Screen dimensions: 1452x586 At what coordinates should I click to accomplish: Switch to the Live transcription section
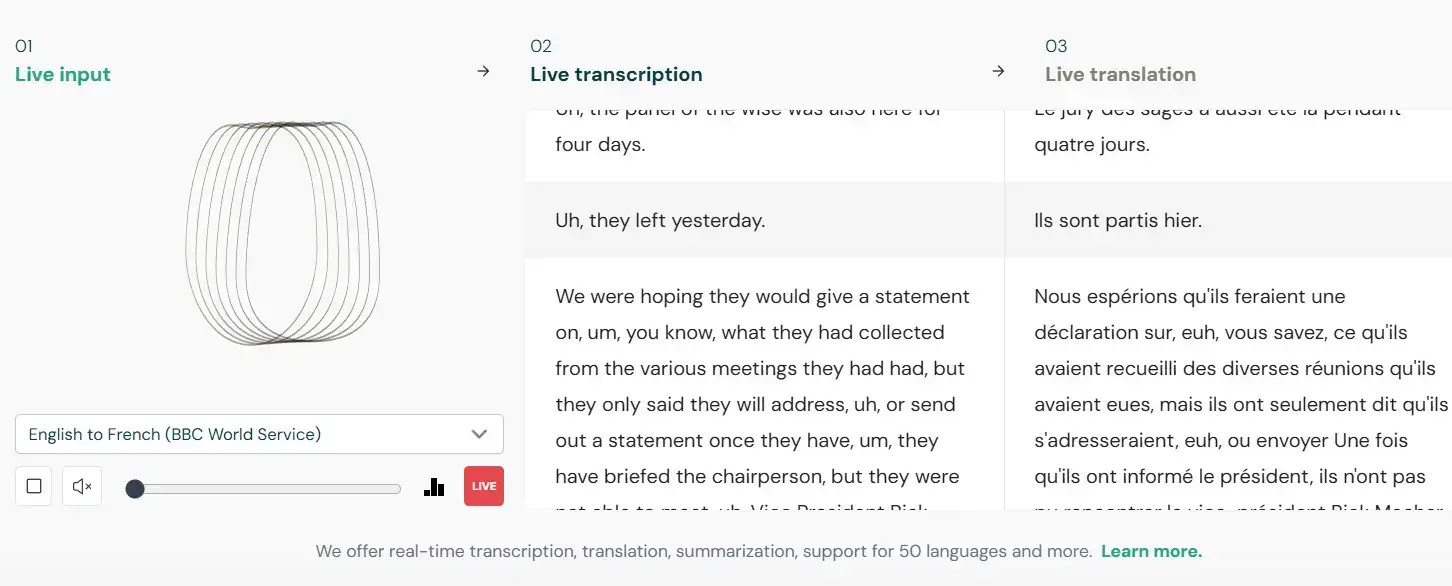point(616,74)
